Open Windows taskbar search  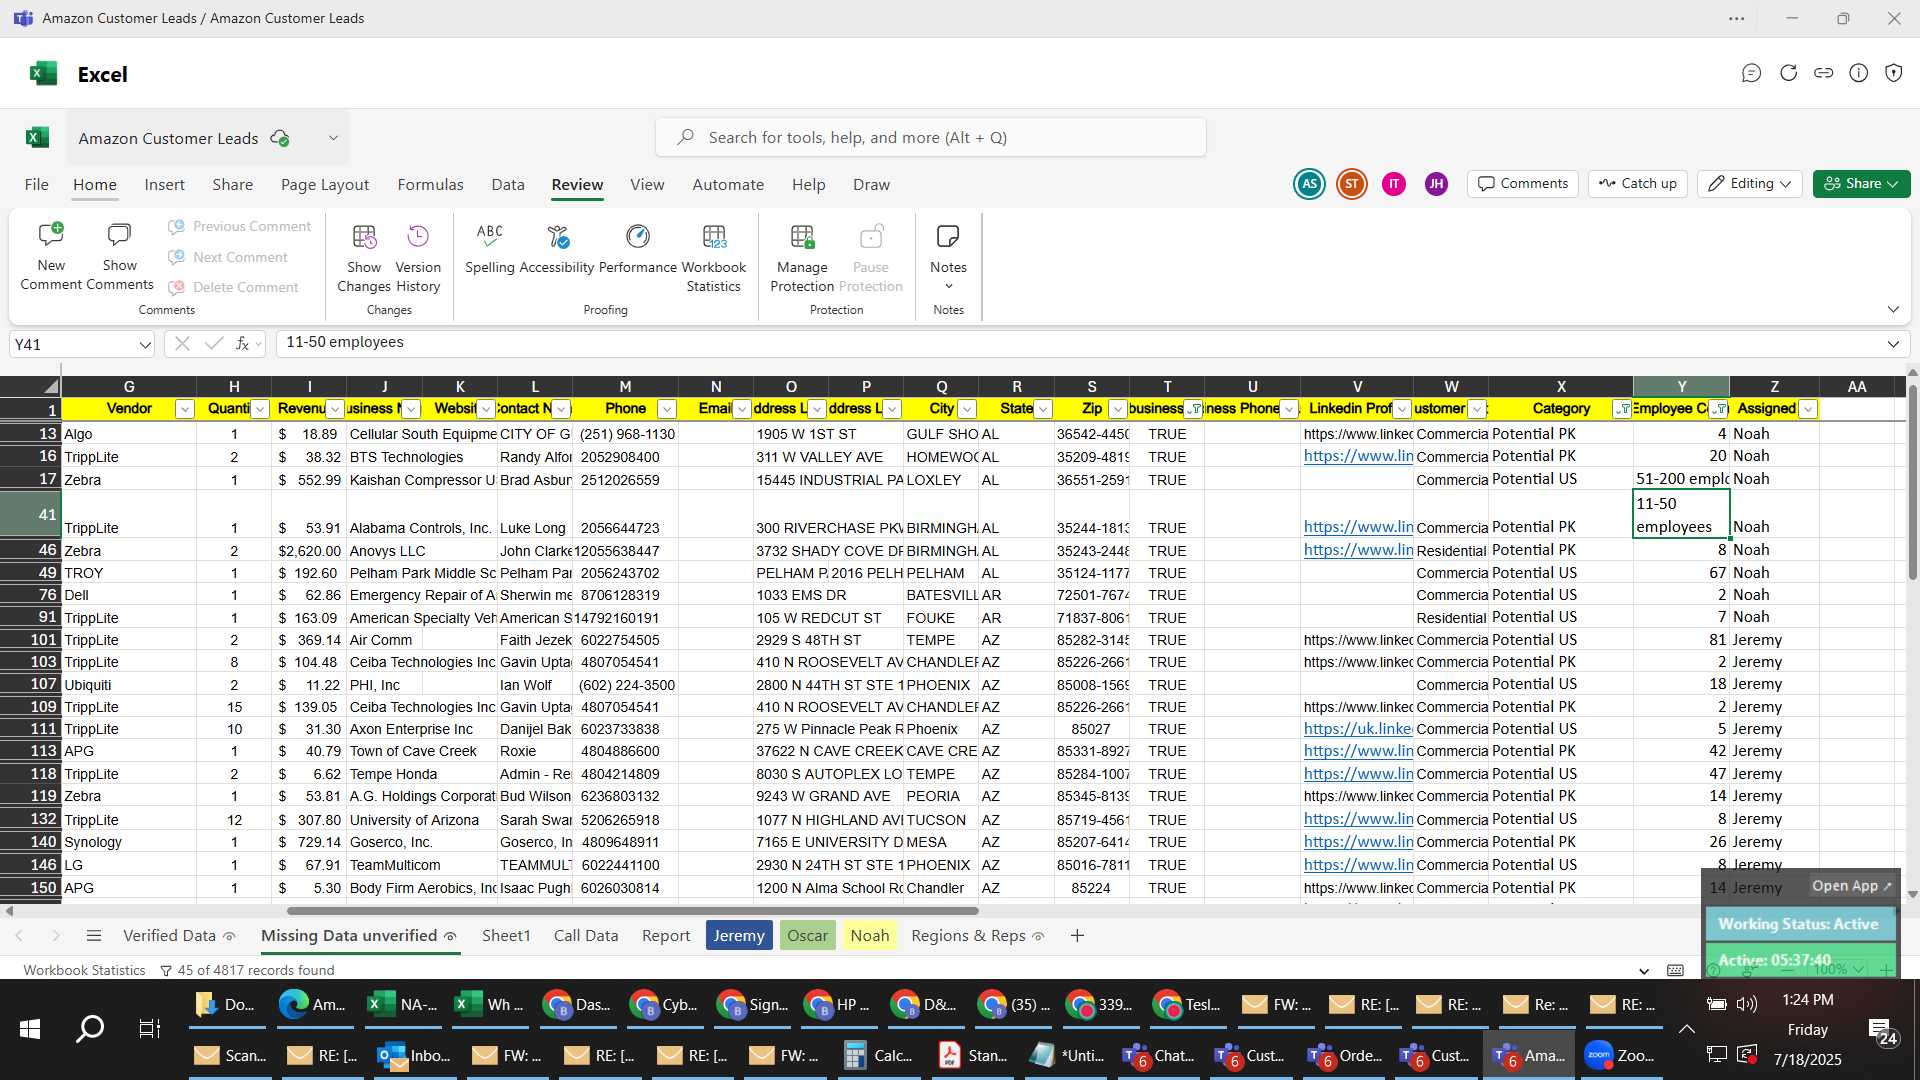[90, 1028]
